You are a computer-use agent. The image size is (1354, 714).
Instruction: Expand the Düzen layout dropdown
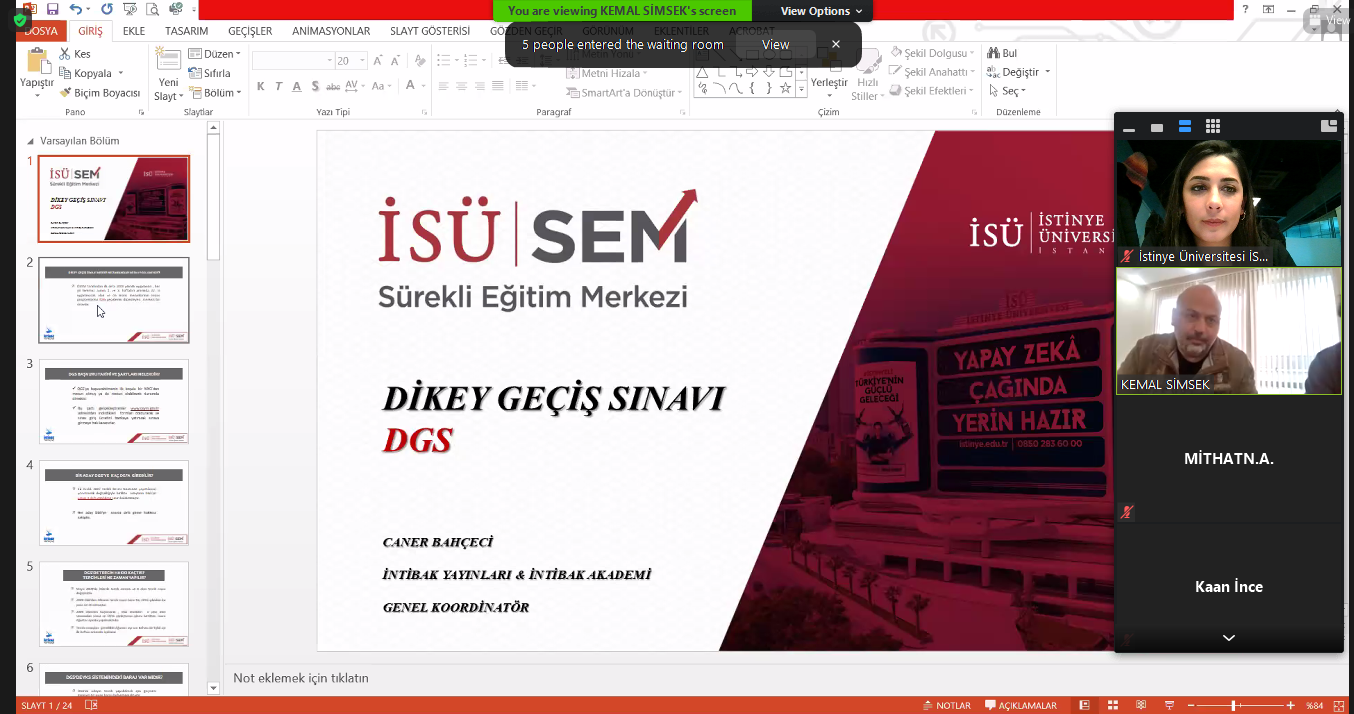214,54
